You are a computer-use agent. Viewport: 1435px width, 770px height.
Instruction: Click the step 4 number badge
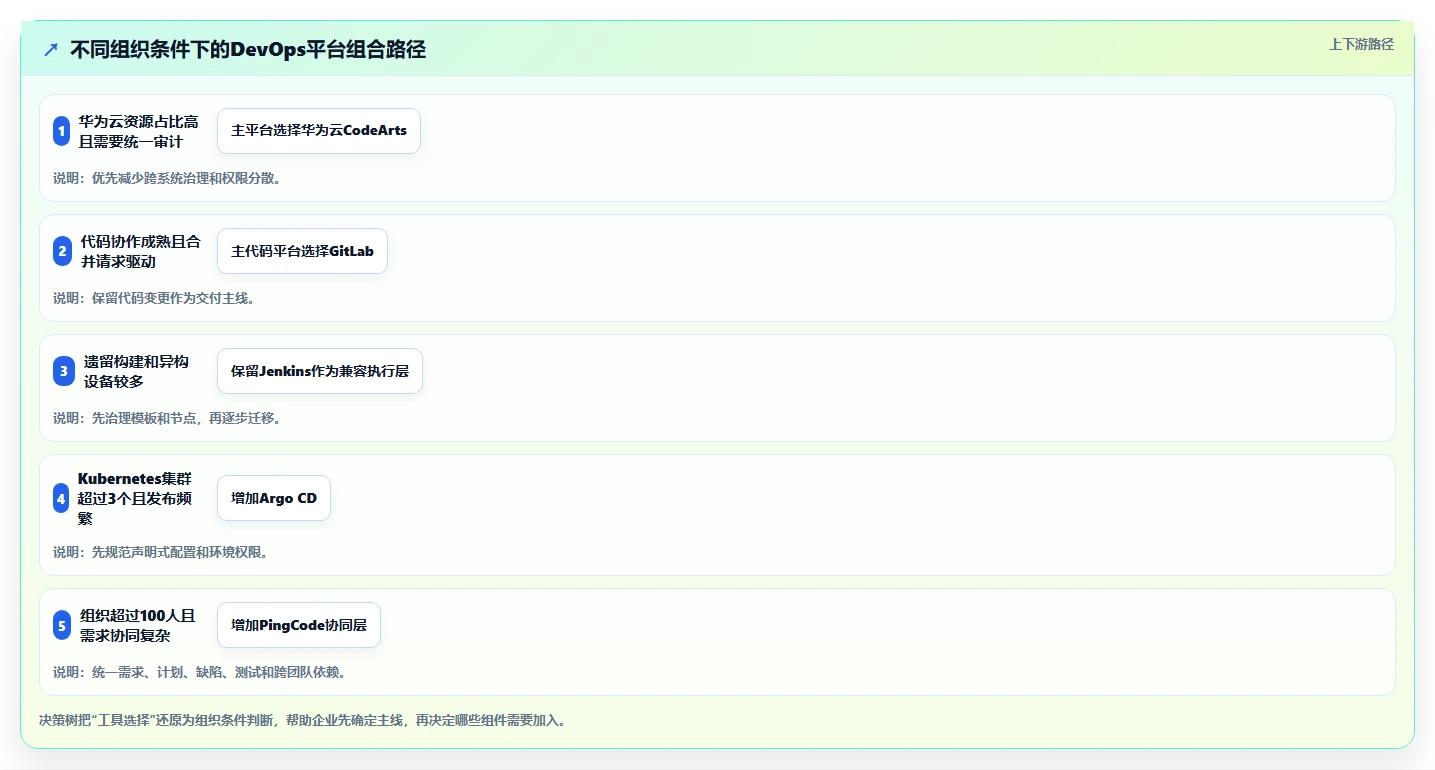(61, 498)
